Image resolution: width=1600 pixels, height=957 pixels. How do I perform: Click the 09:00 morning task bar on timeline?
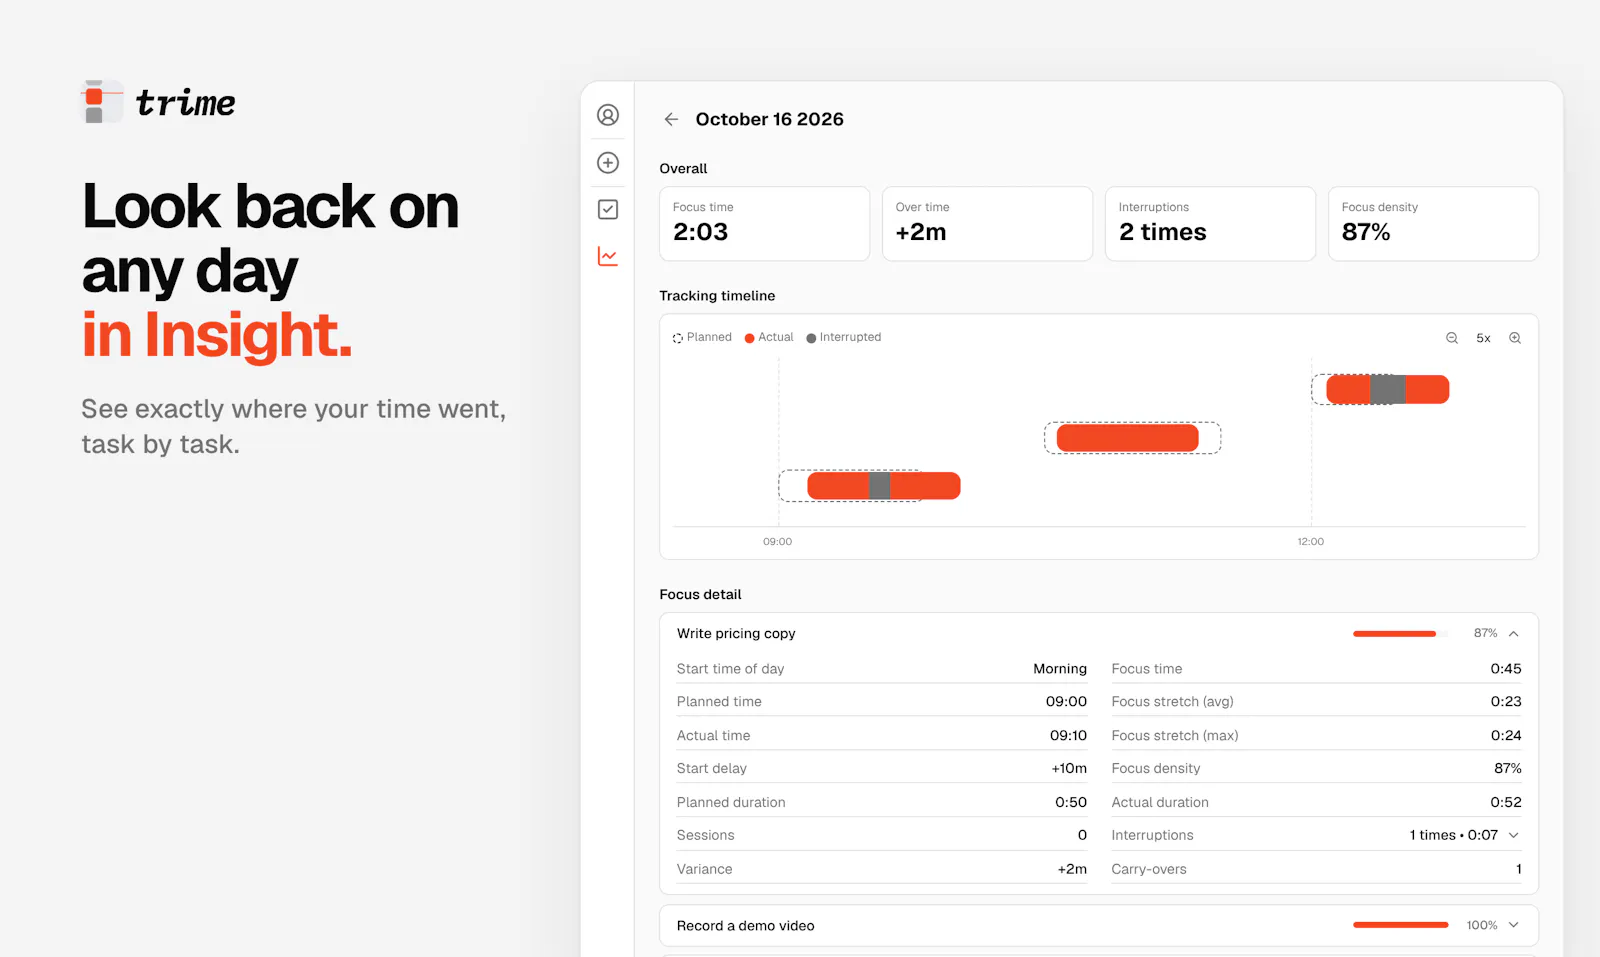pyautogui.click(x=884, y=486)
